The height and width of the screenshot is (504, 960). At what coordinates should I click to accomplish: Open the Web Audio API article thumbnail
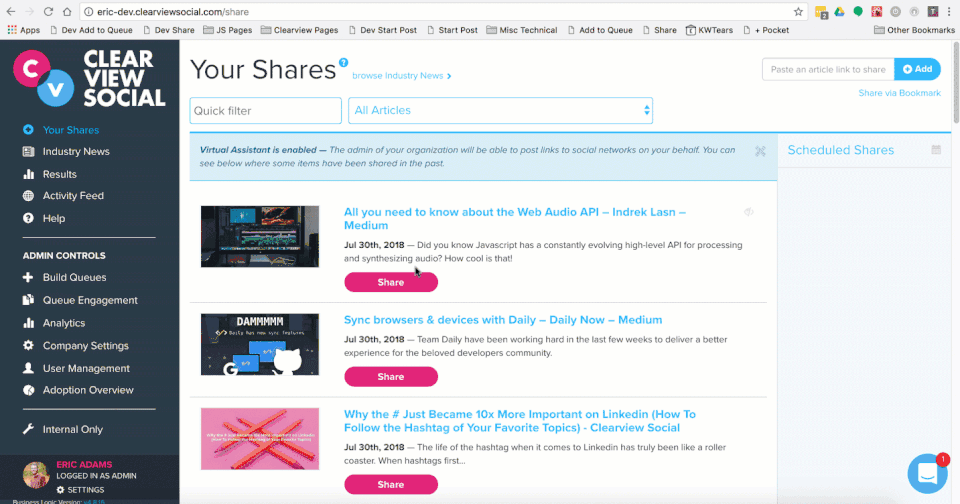click(260, 236)
